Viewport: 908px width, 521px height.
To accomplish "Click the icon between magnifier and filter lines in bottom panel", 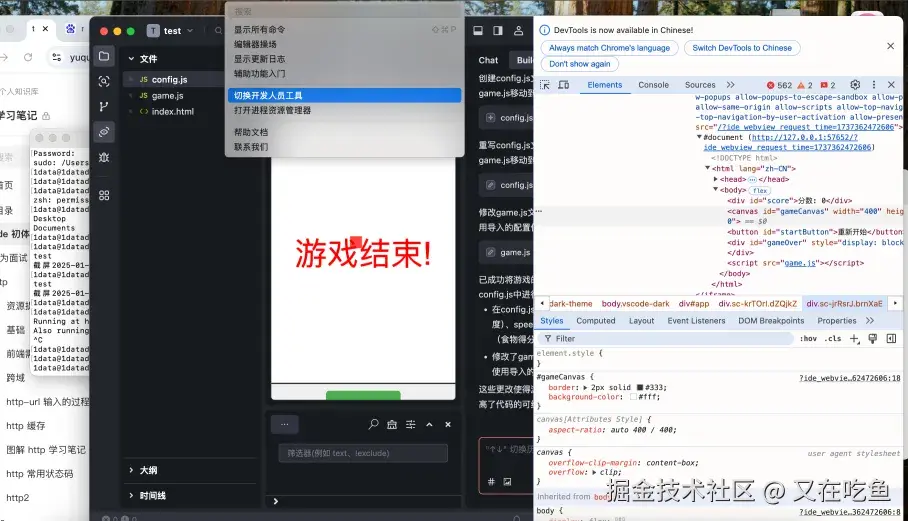I will (x=392, y=424).
